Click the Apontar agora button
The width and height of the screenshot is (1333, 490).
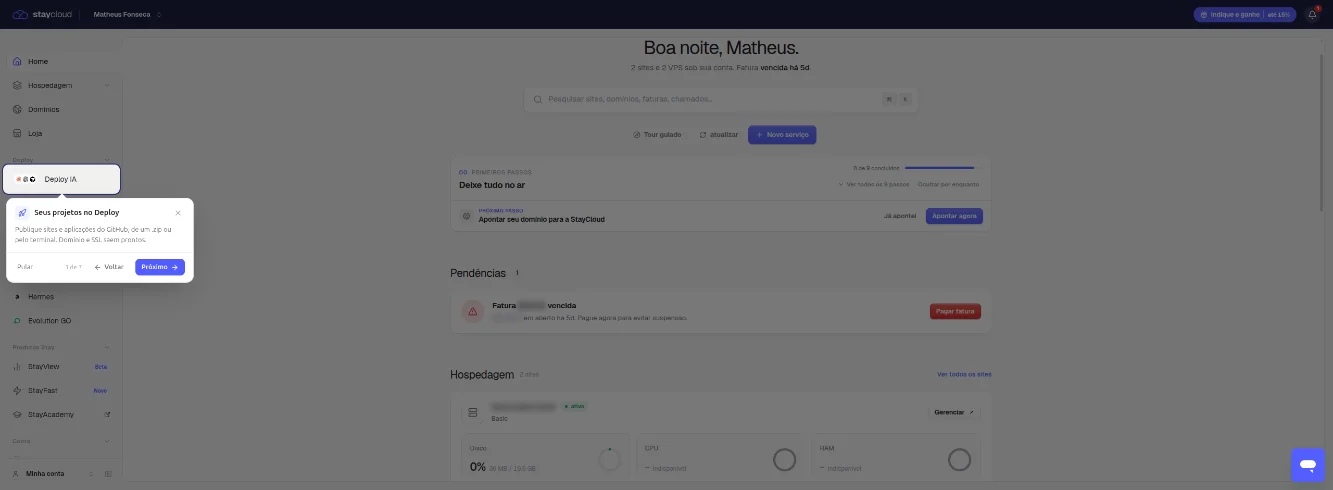tap(954, 216)
